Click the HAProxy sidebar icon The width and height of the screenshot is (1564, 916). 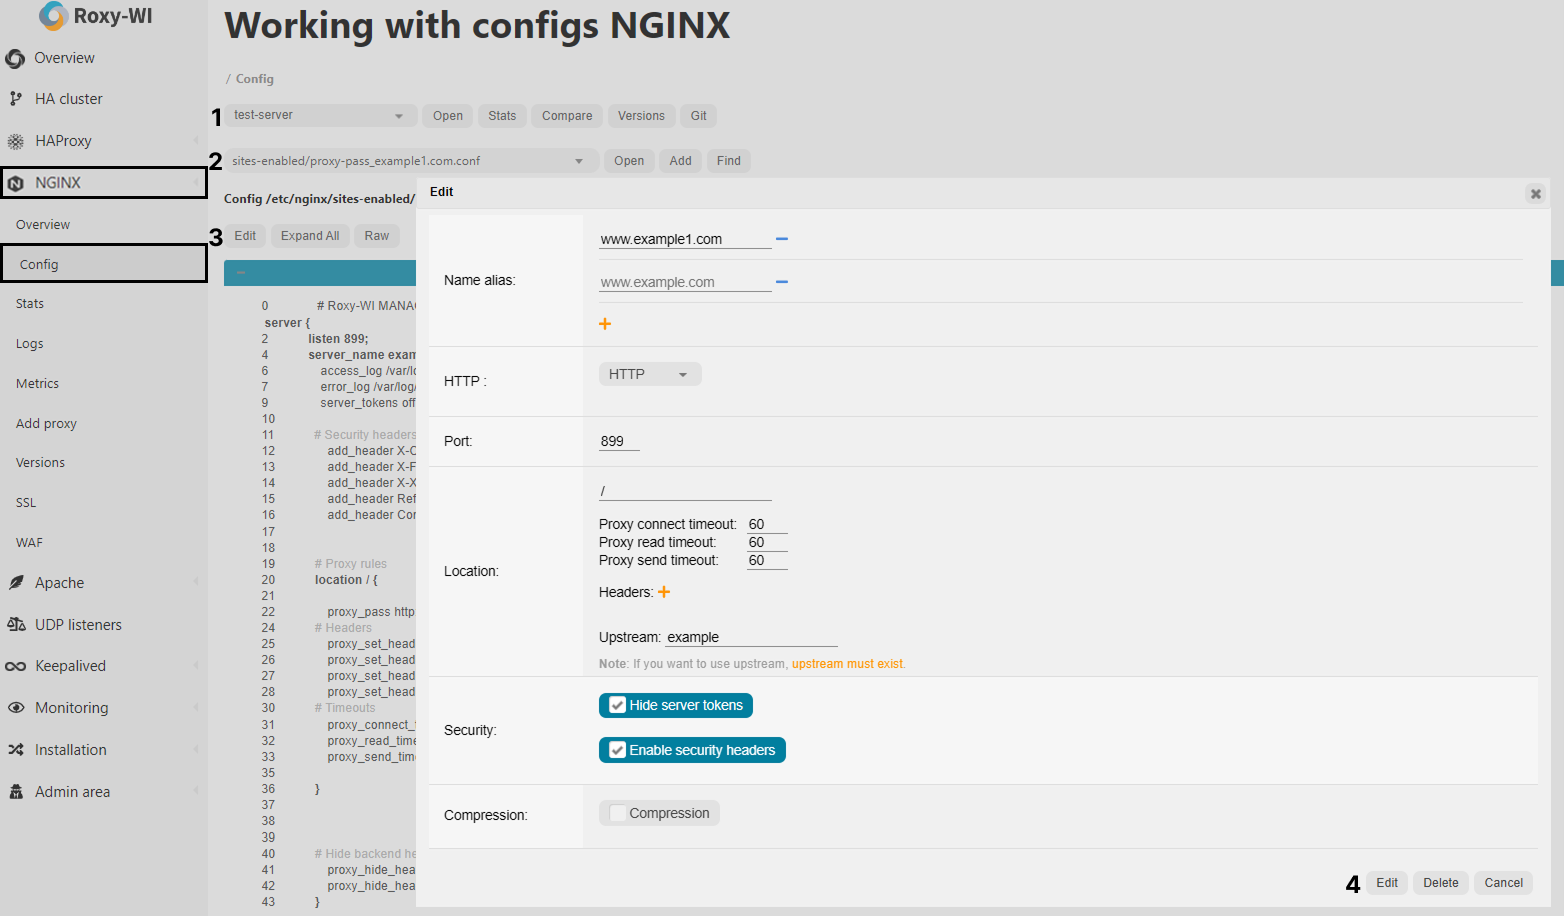15,141
